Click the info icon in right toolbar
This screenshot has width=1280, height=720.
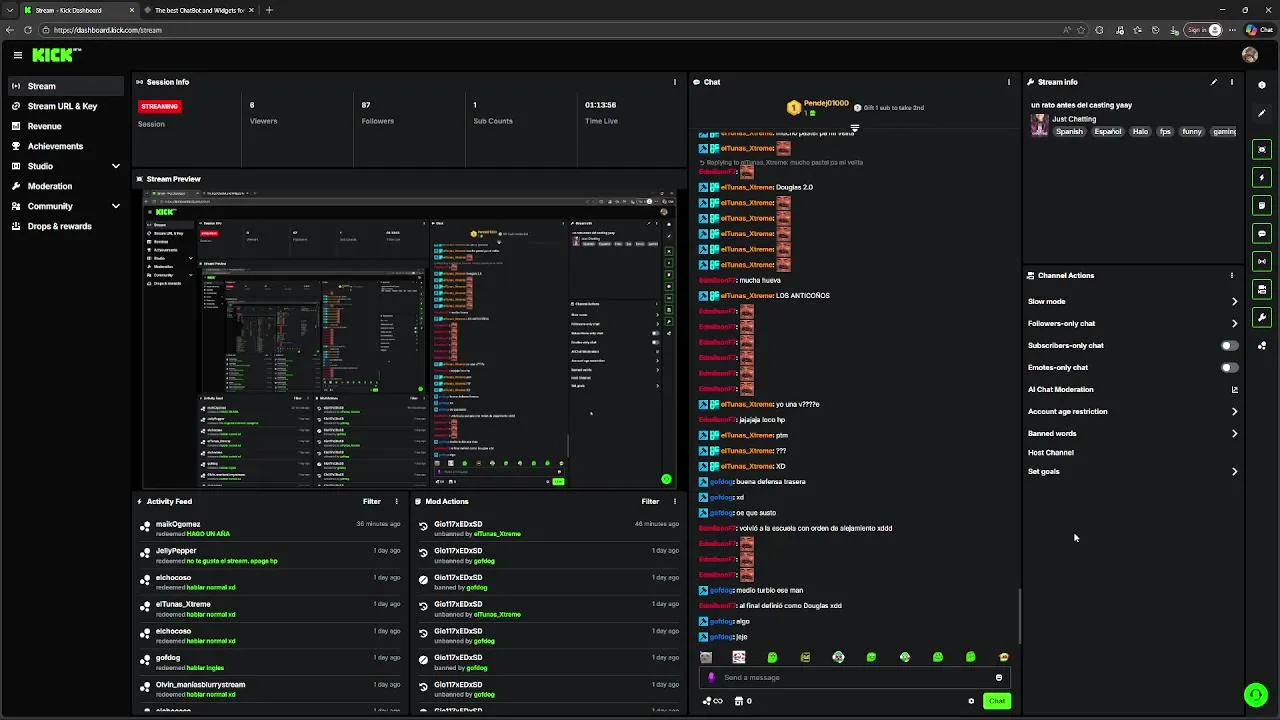(x=1262, y=85)
